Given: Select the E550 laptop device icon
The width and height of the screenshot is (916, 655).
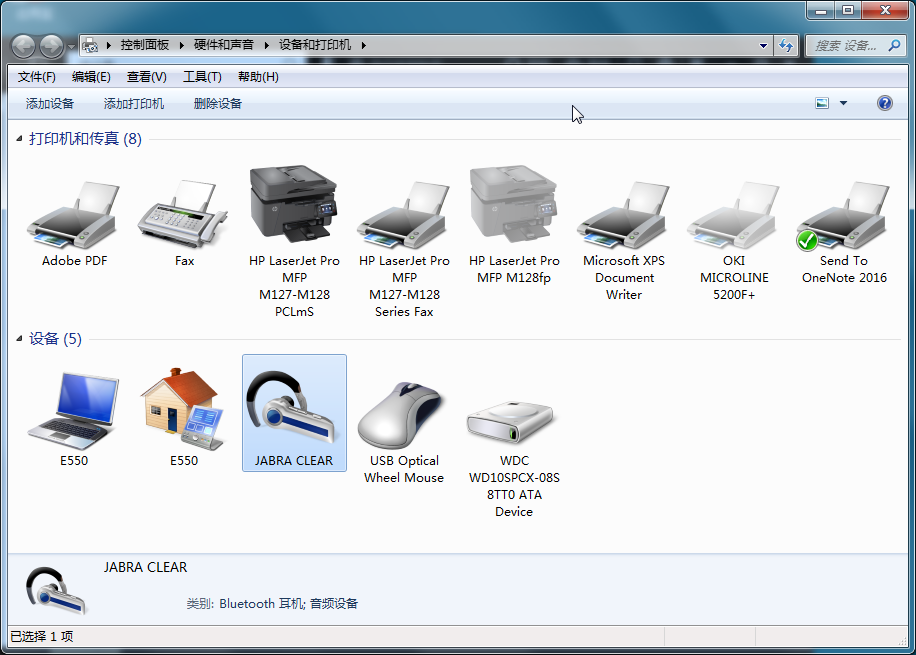Looking at the screenshot, I should [74, 412].
